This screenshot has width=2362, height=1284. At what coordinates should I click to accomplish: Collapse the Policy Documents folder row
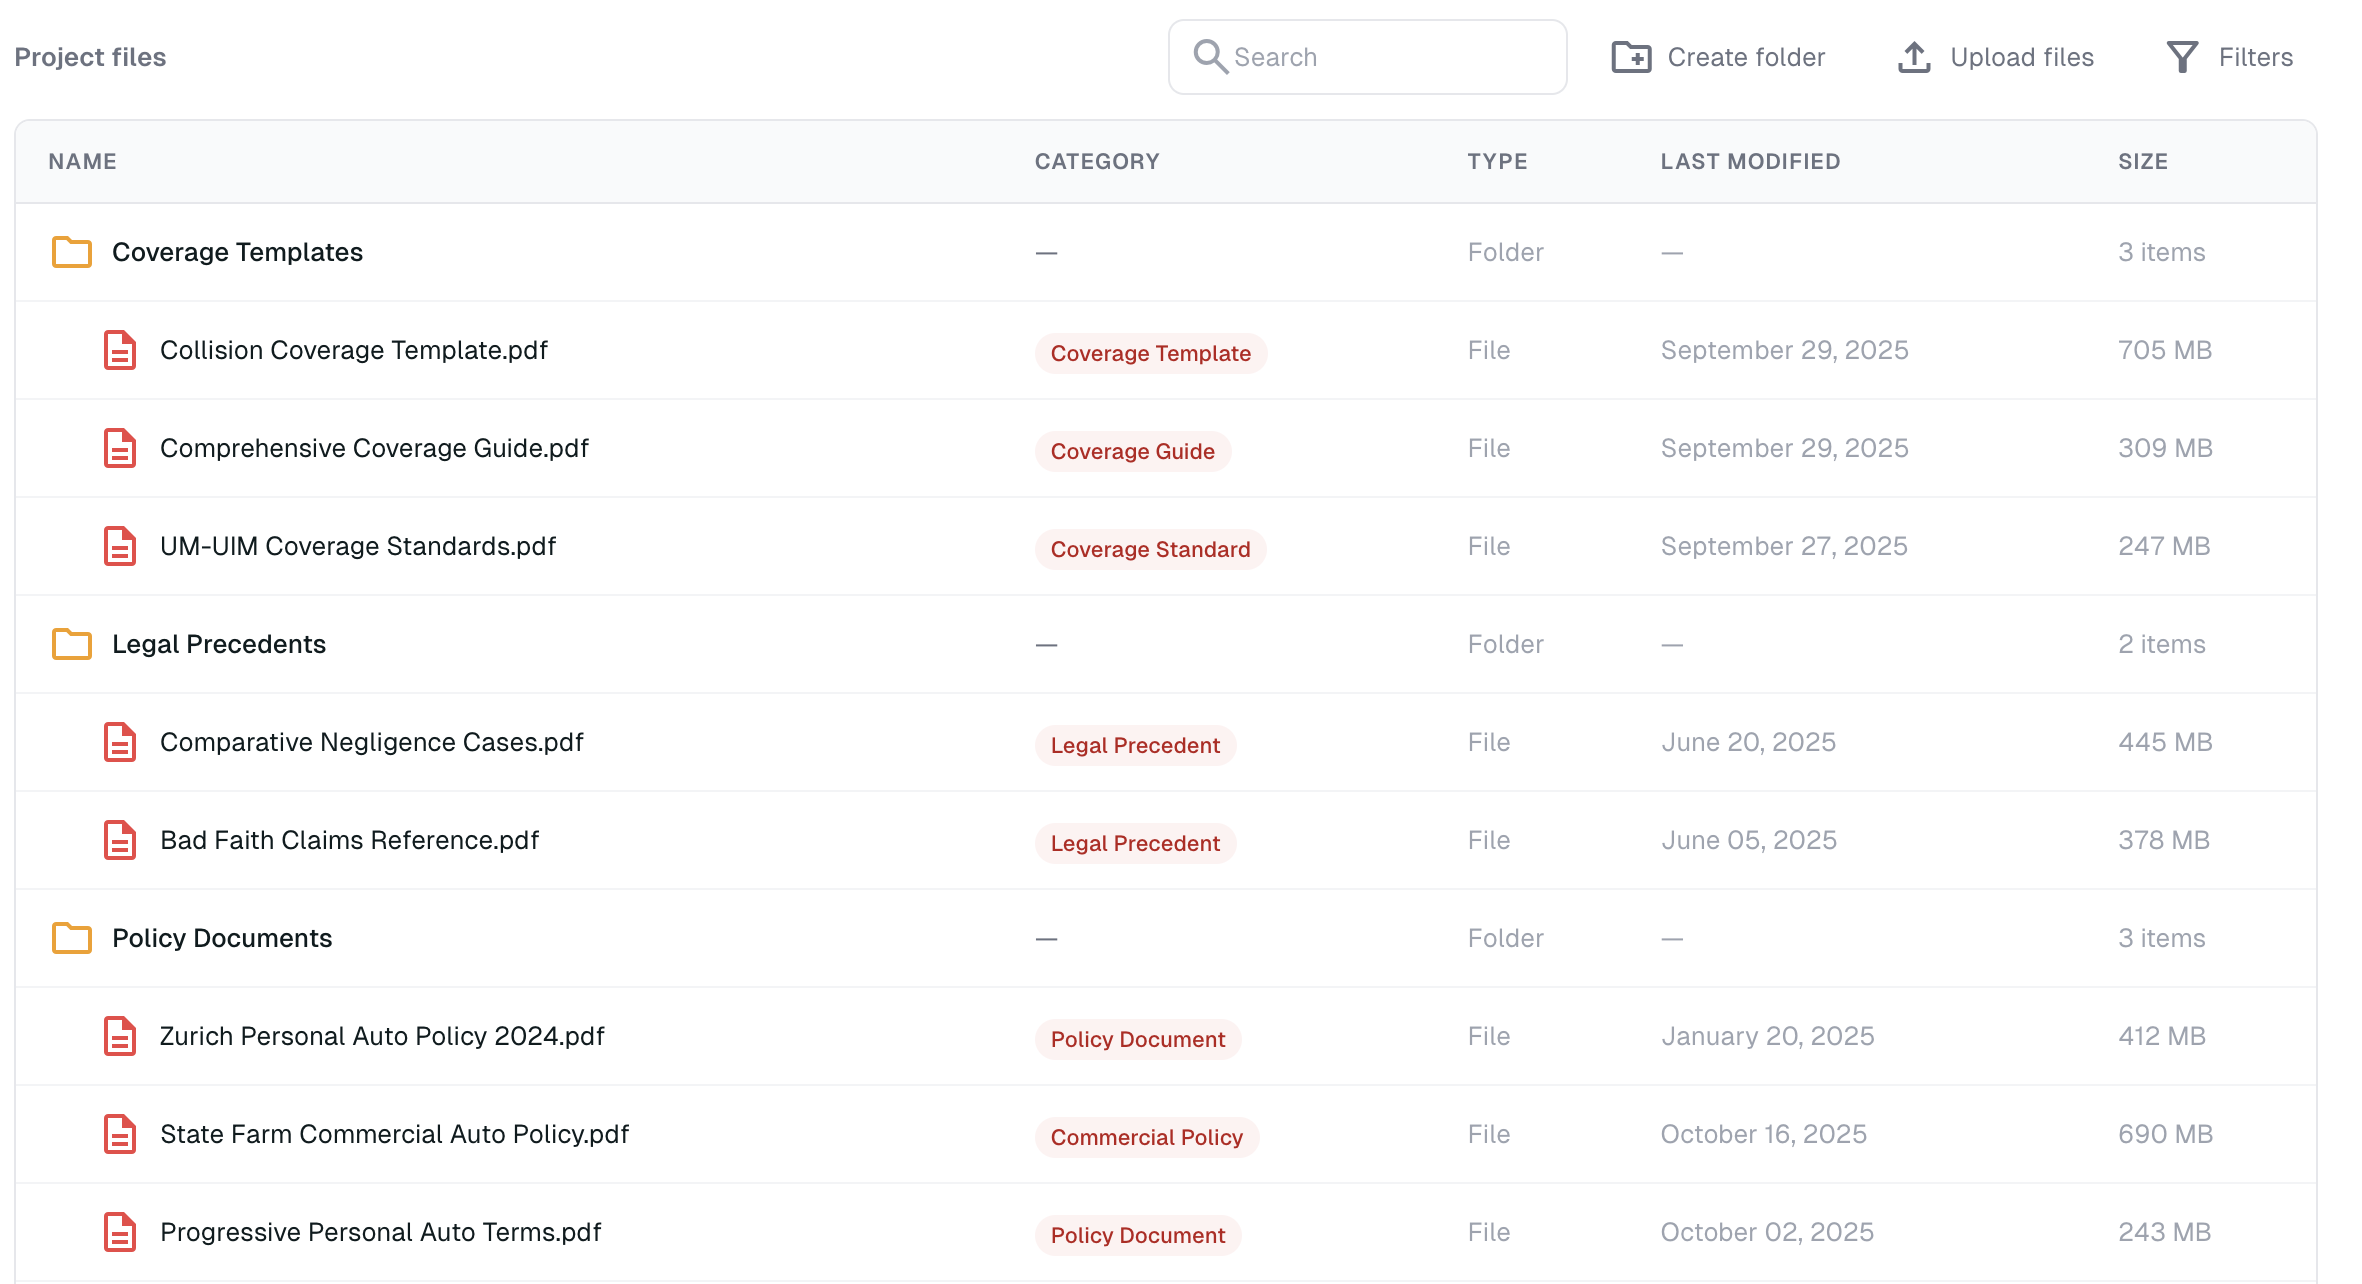(222, 938)
